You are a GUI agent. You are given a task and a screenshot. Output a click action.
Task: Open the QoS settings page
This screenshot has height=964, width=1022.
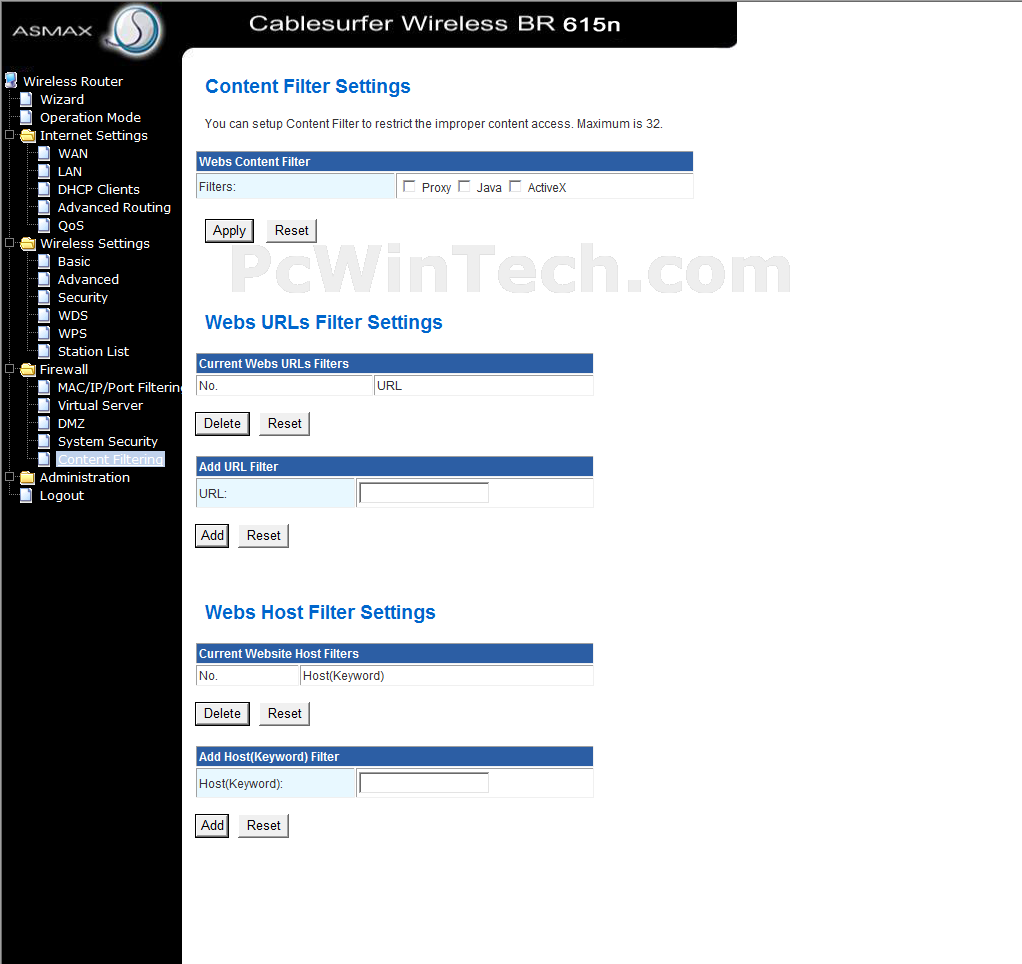pyautogui.click(x=71, y=226)
